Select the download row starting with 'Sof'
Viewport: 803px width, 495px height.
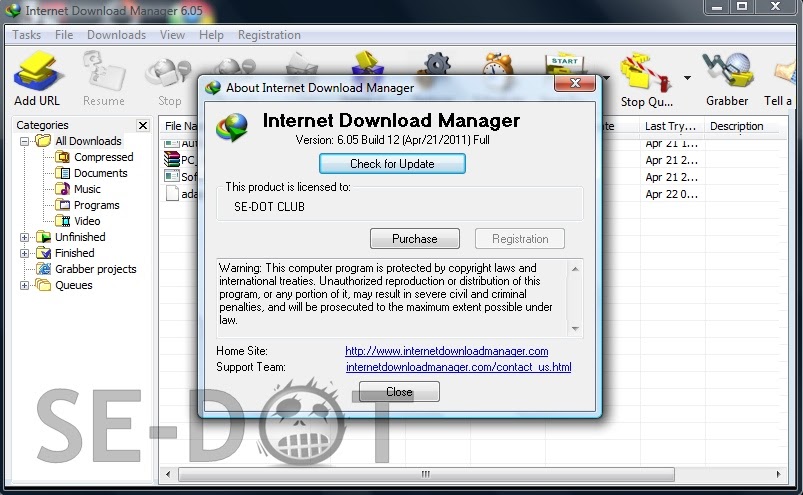[181, 177]
